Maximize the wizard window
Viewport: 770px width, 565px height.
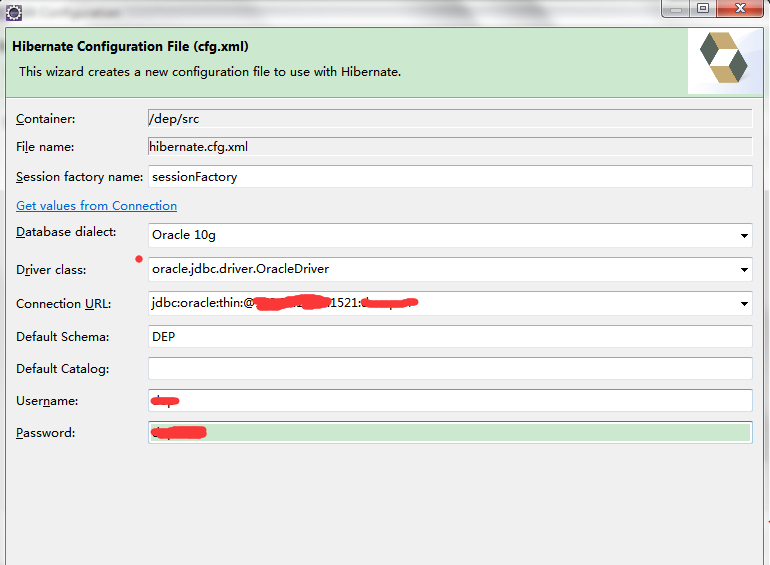tap(703, 9)
